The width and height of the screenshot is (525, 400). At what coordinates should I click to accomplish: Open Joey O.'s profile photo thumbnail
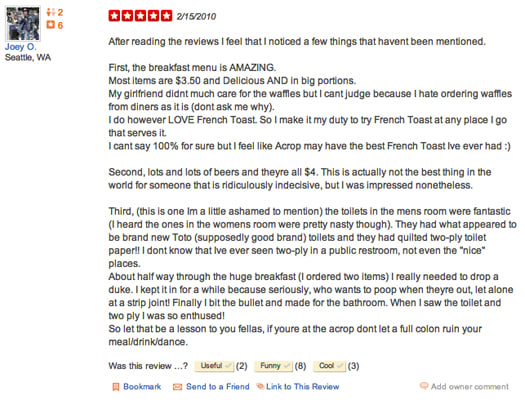tap(23, 23)
